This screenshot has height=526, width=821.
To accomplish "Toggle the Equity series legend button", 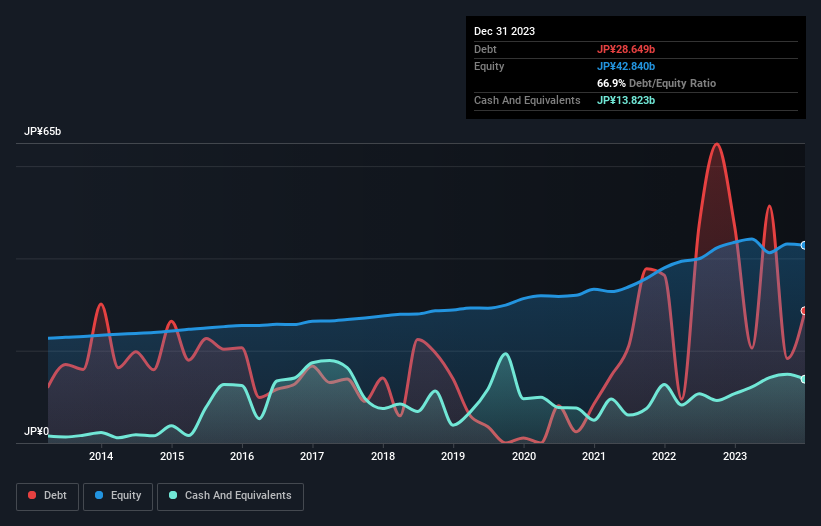I will coord(118,496).
